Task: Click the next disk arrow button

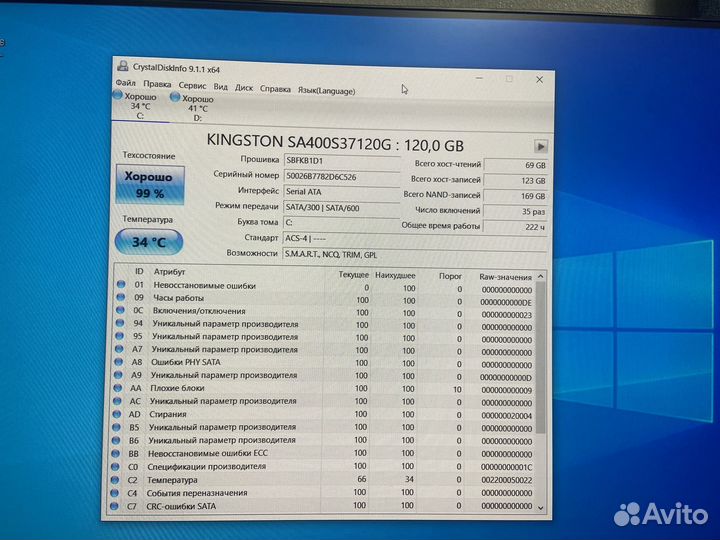Action: tap(540, 146)
